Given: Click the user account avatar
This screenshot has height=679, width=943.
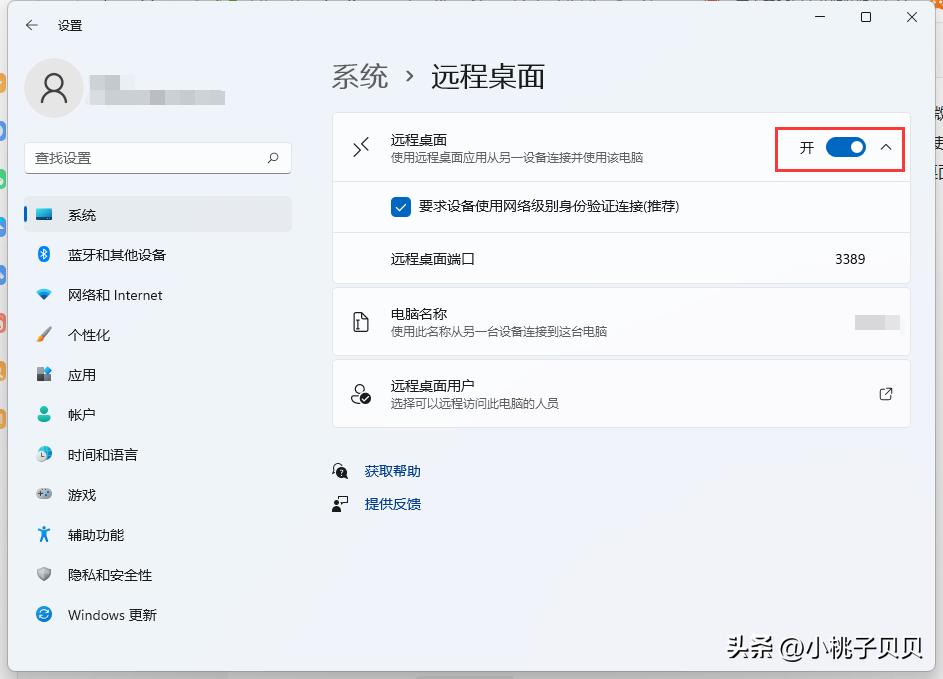Looking at the screenshot, I should pyautogui.click(x=54, y=88).
